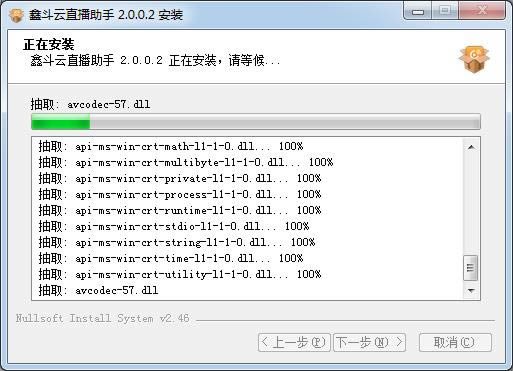Click status text 抽取: avcodec-57.dll above progress bar
The image size is (513, 371).
tap(90, 104)
